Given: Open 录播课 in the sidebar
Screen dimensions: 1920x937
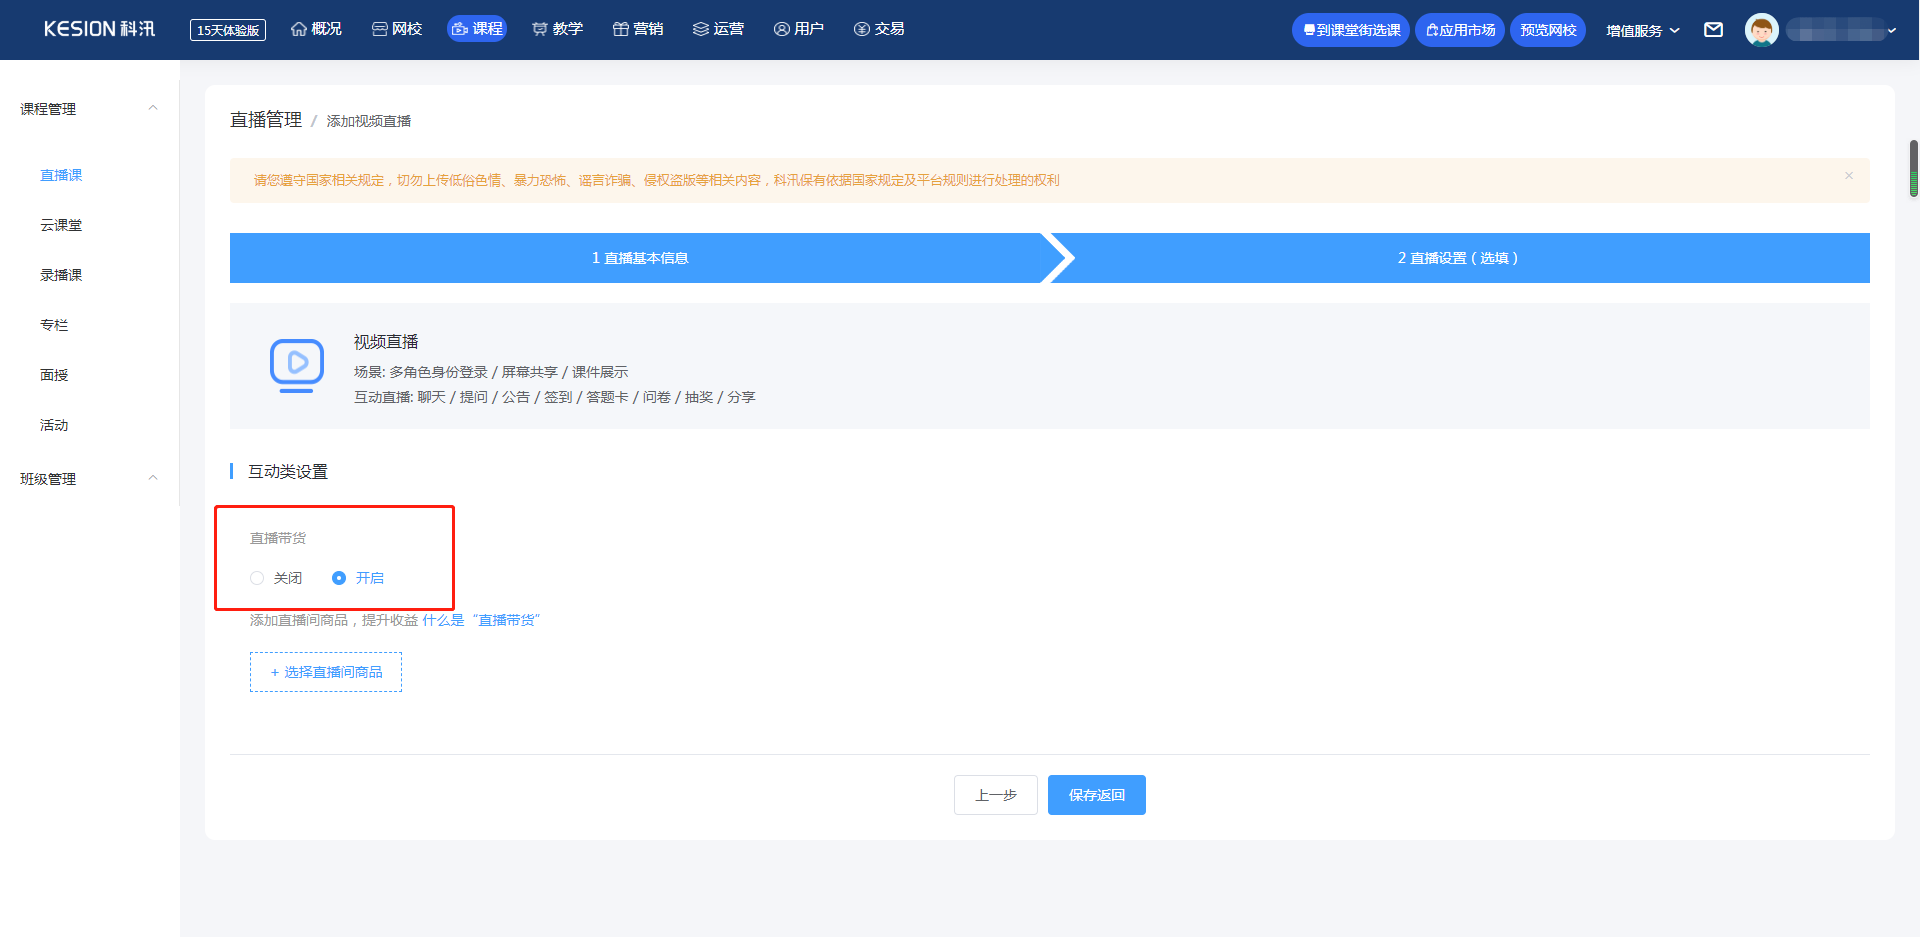Looking at the screenshot, I should [61, 275].
